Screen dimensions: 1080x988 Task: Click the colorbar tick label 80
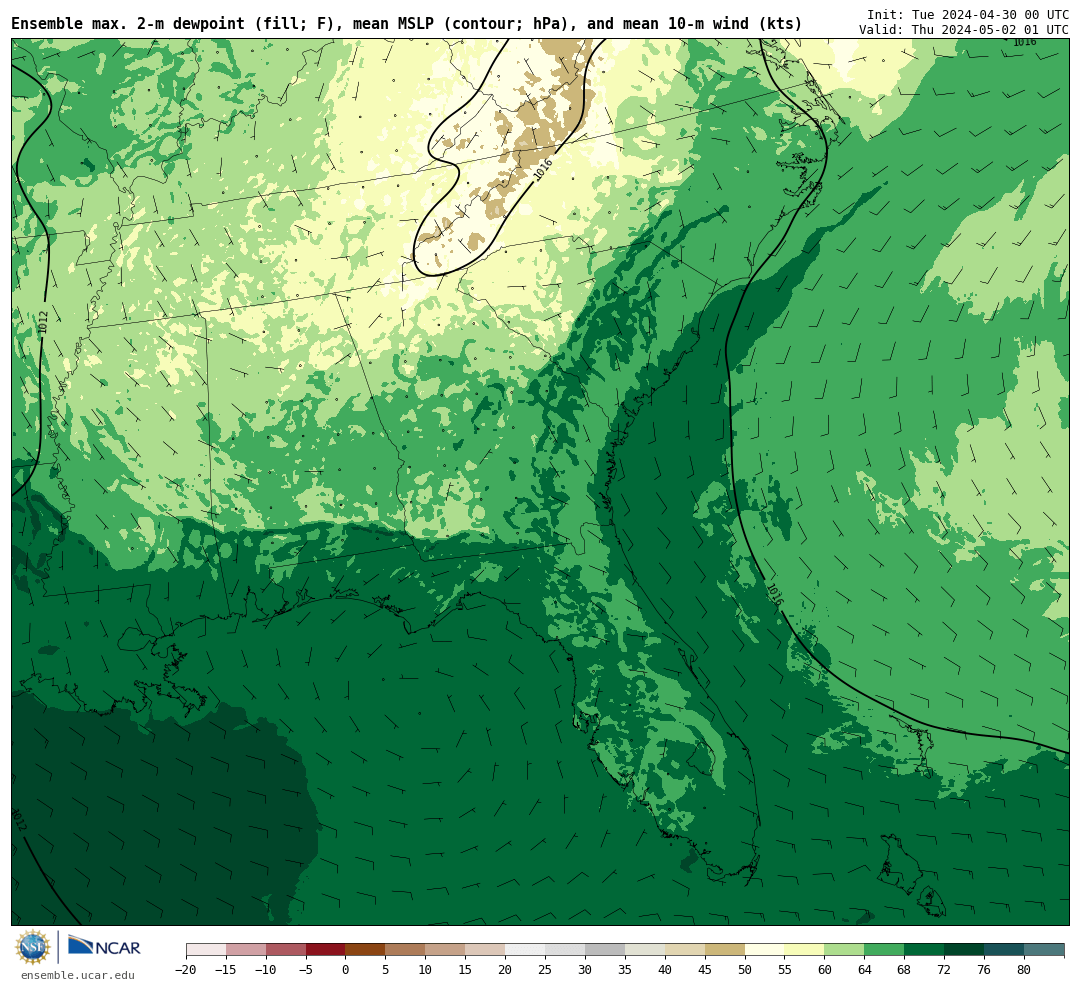1024,970
